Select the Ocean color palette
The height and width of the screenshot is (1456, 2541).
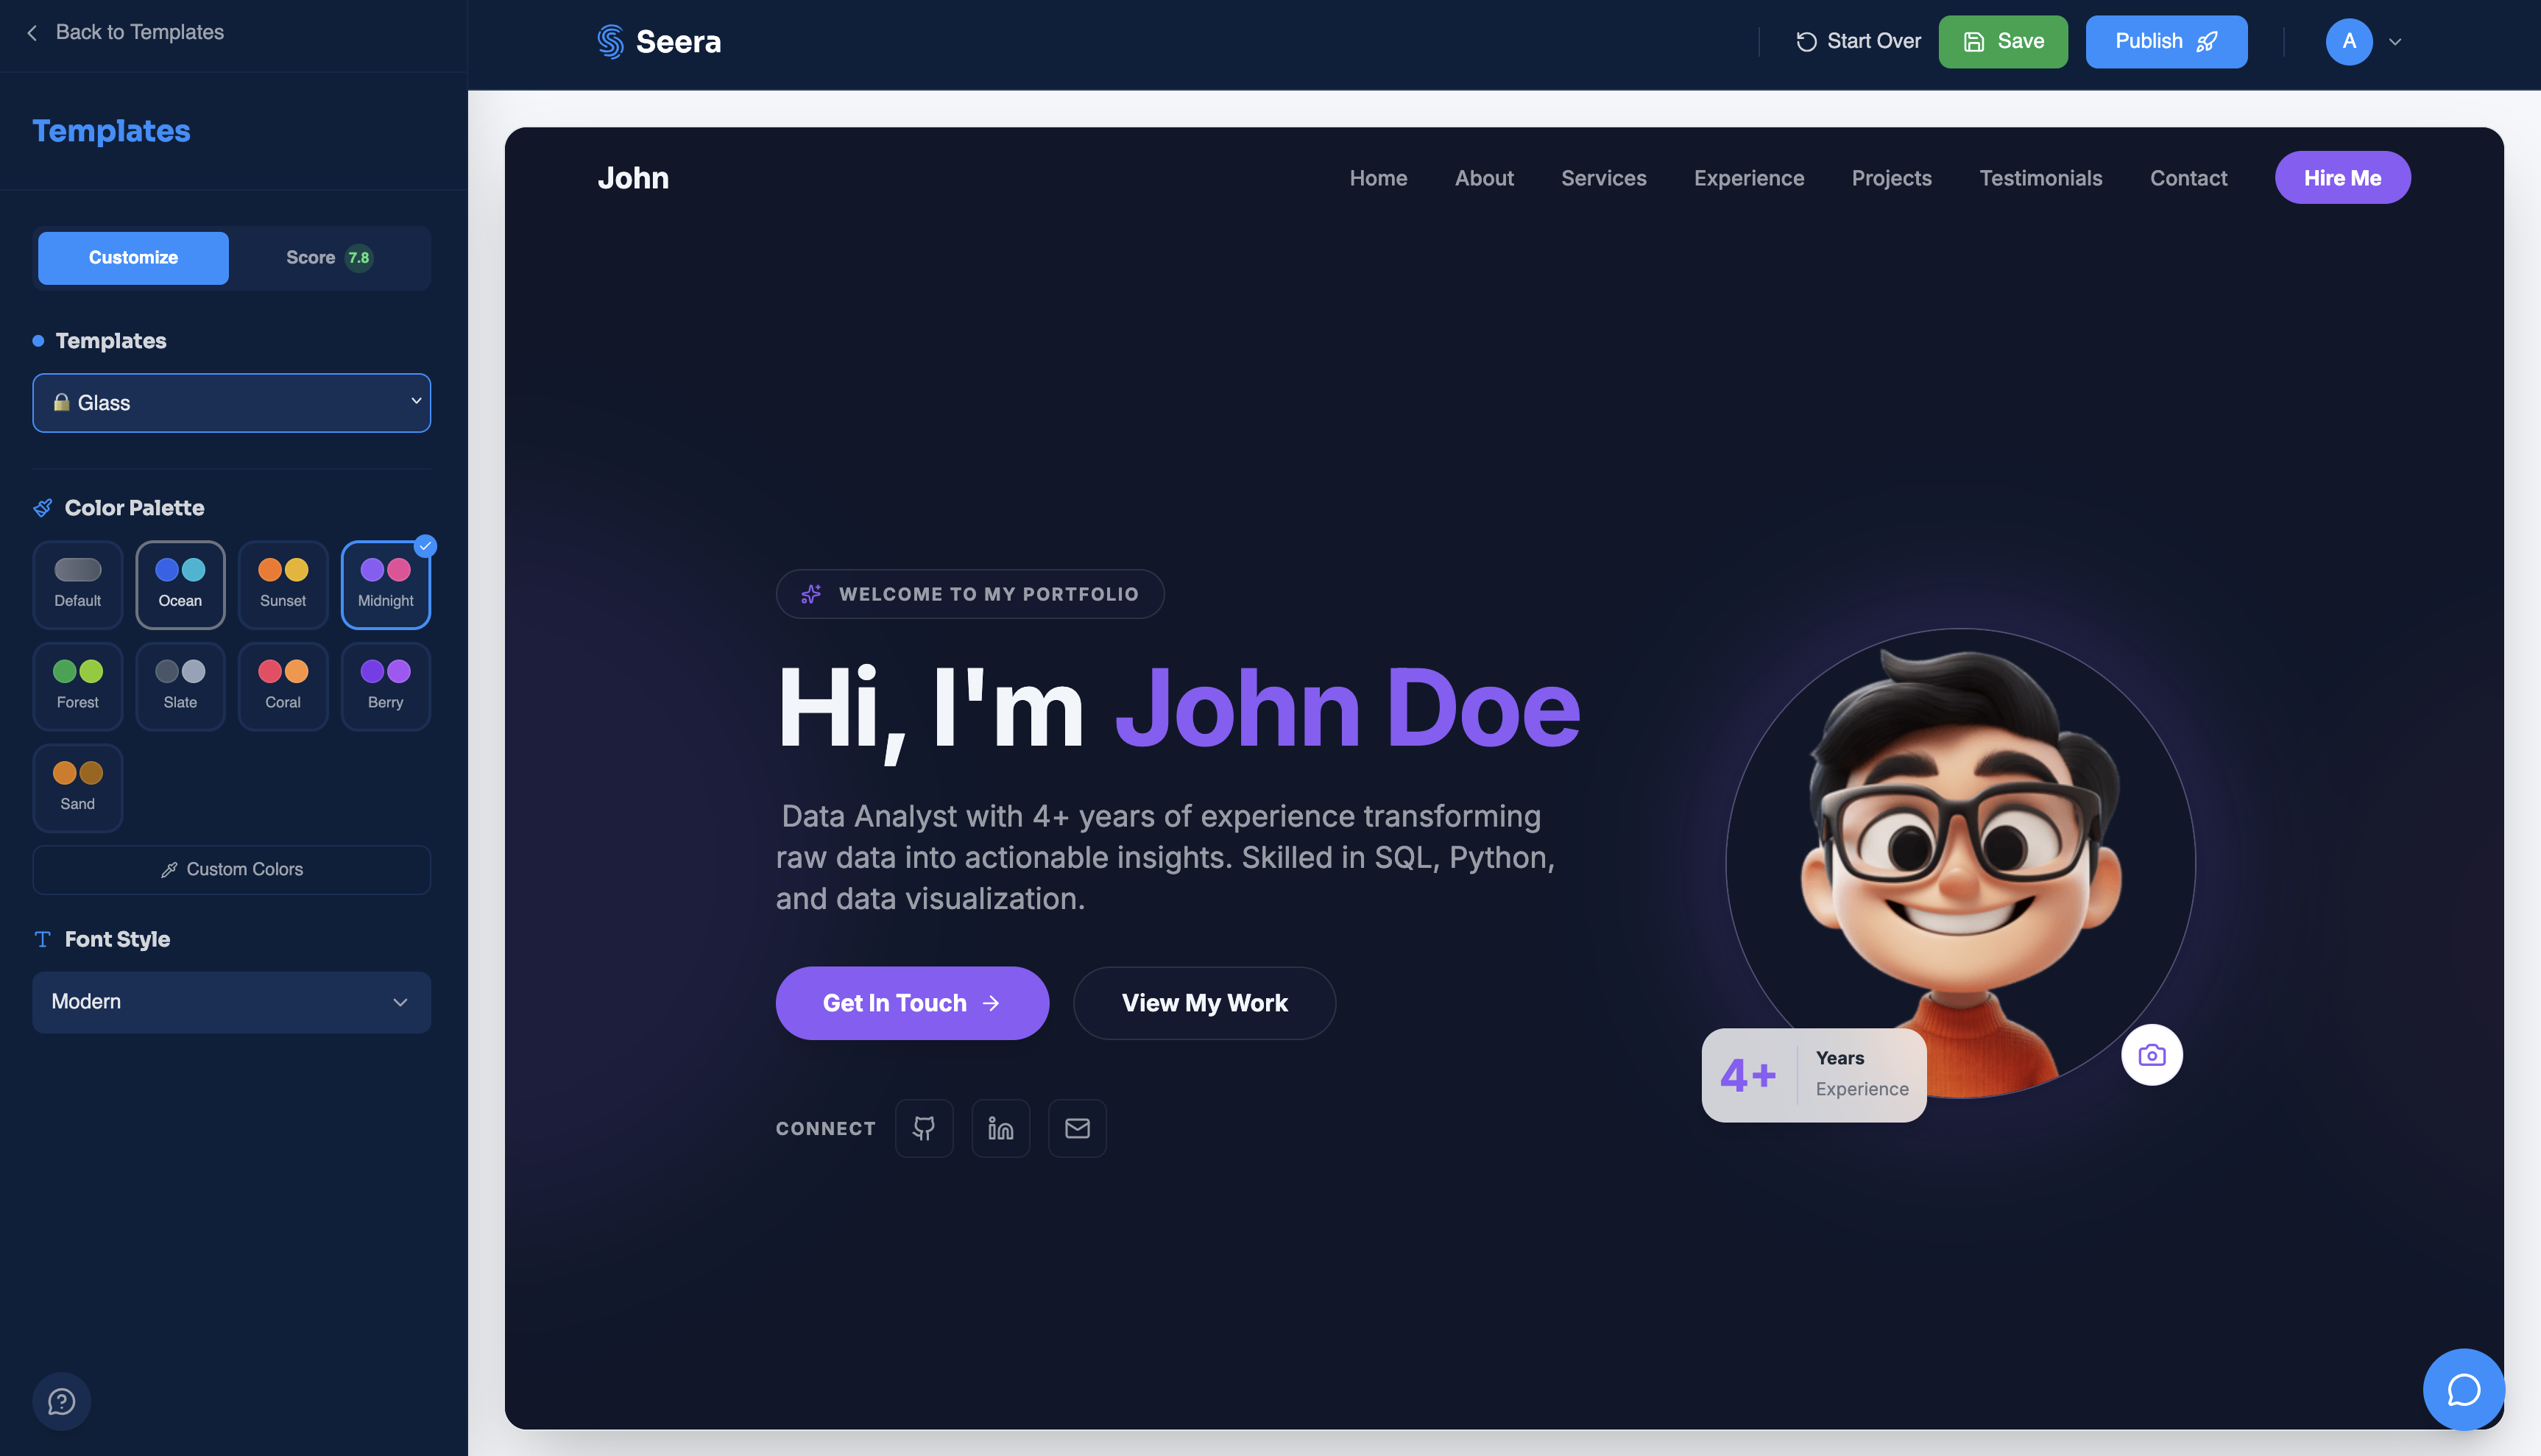click(x=180, y=585)
